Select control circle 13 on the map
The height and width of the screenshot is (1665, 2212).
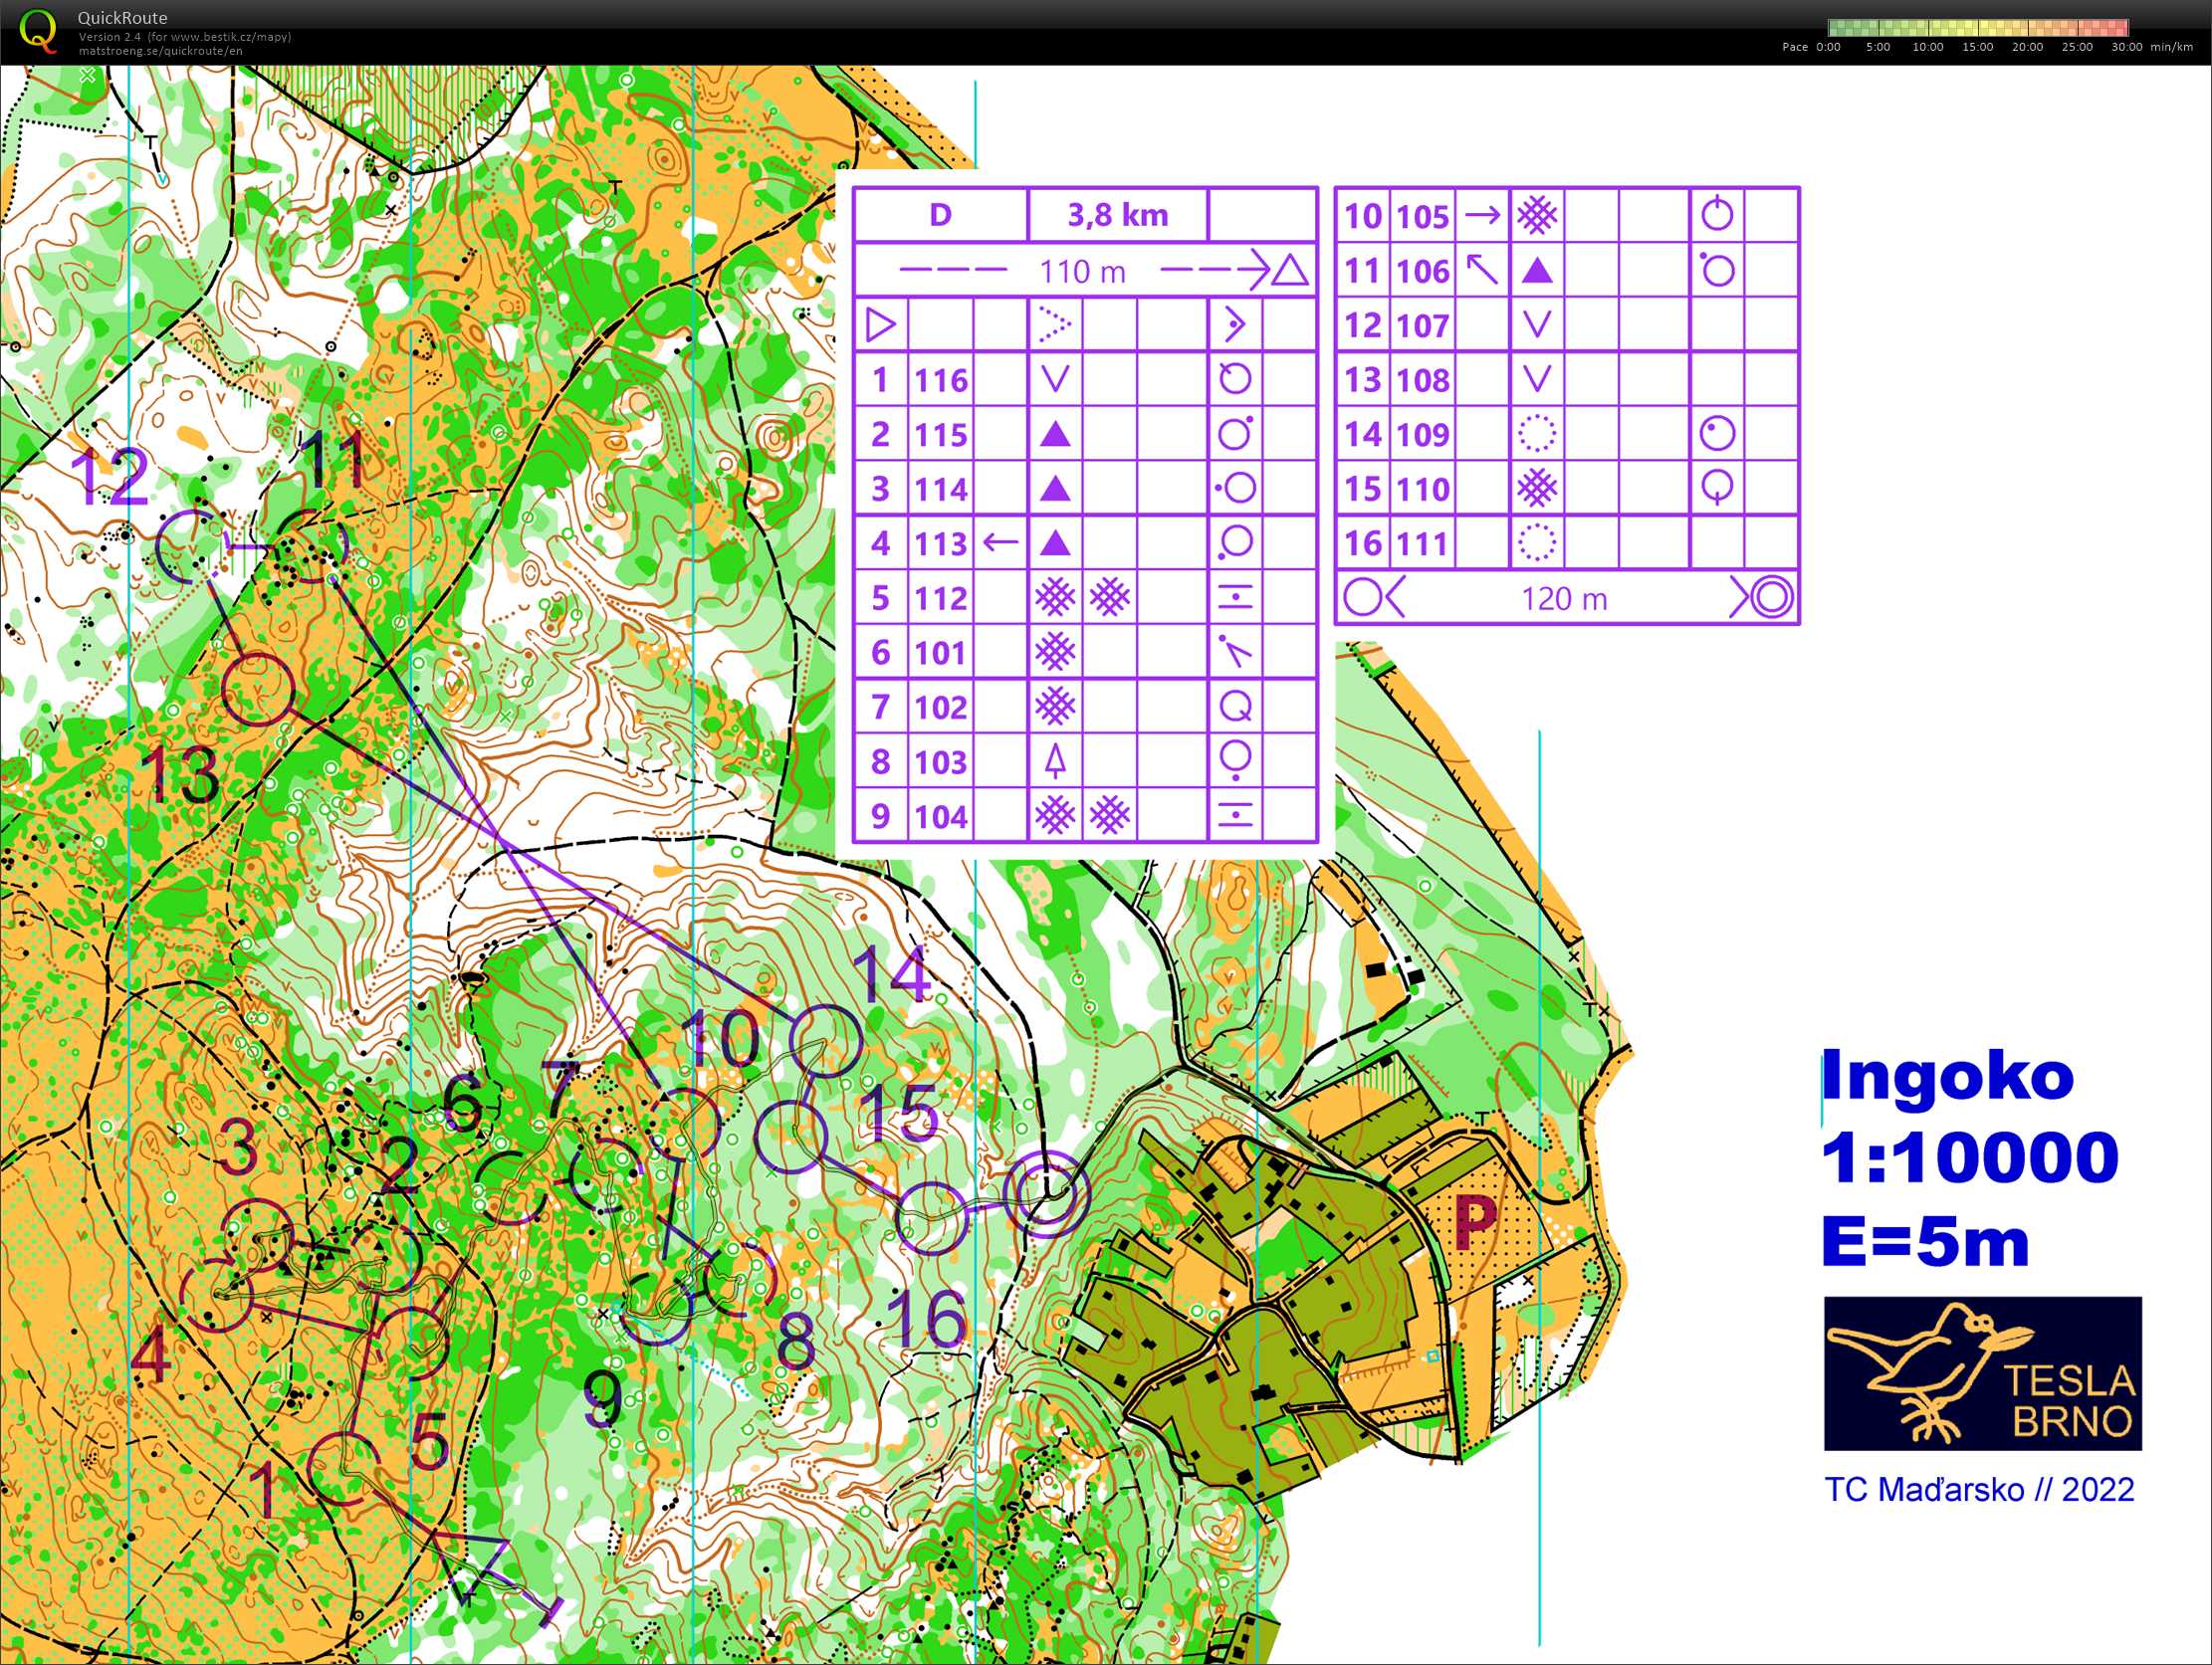(x=257, y=688)
